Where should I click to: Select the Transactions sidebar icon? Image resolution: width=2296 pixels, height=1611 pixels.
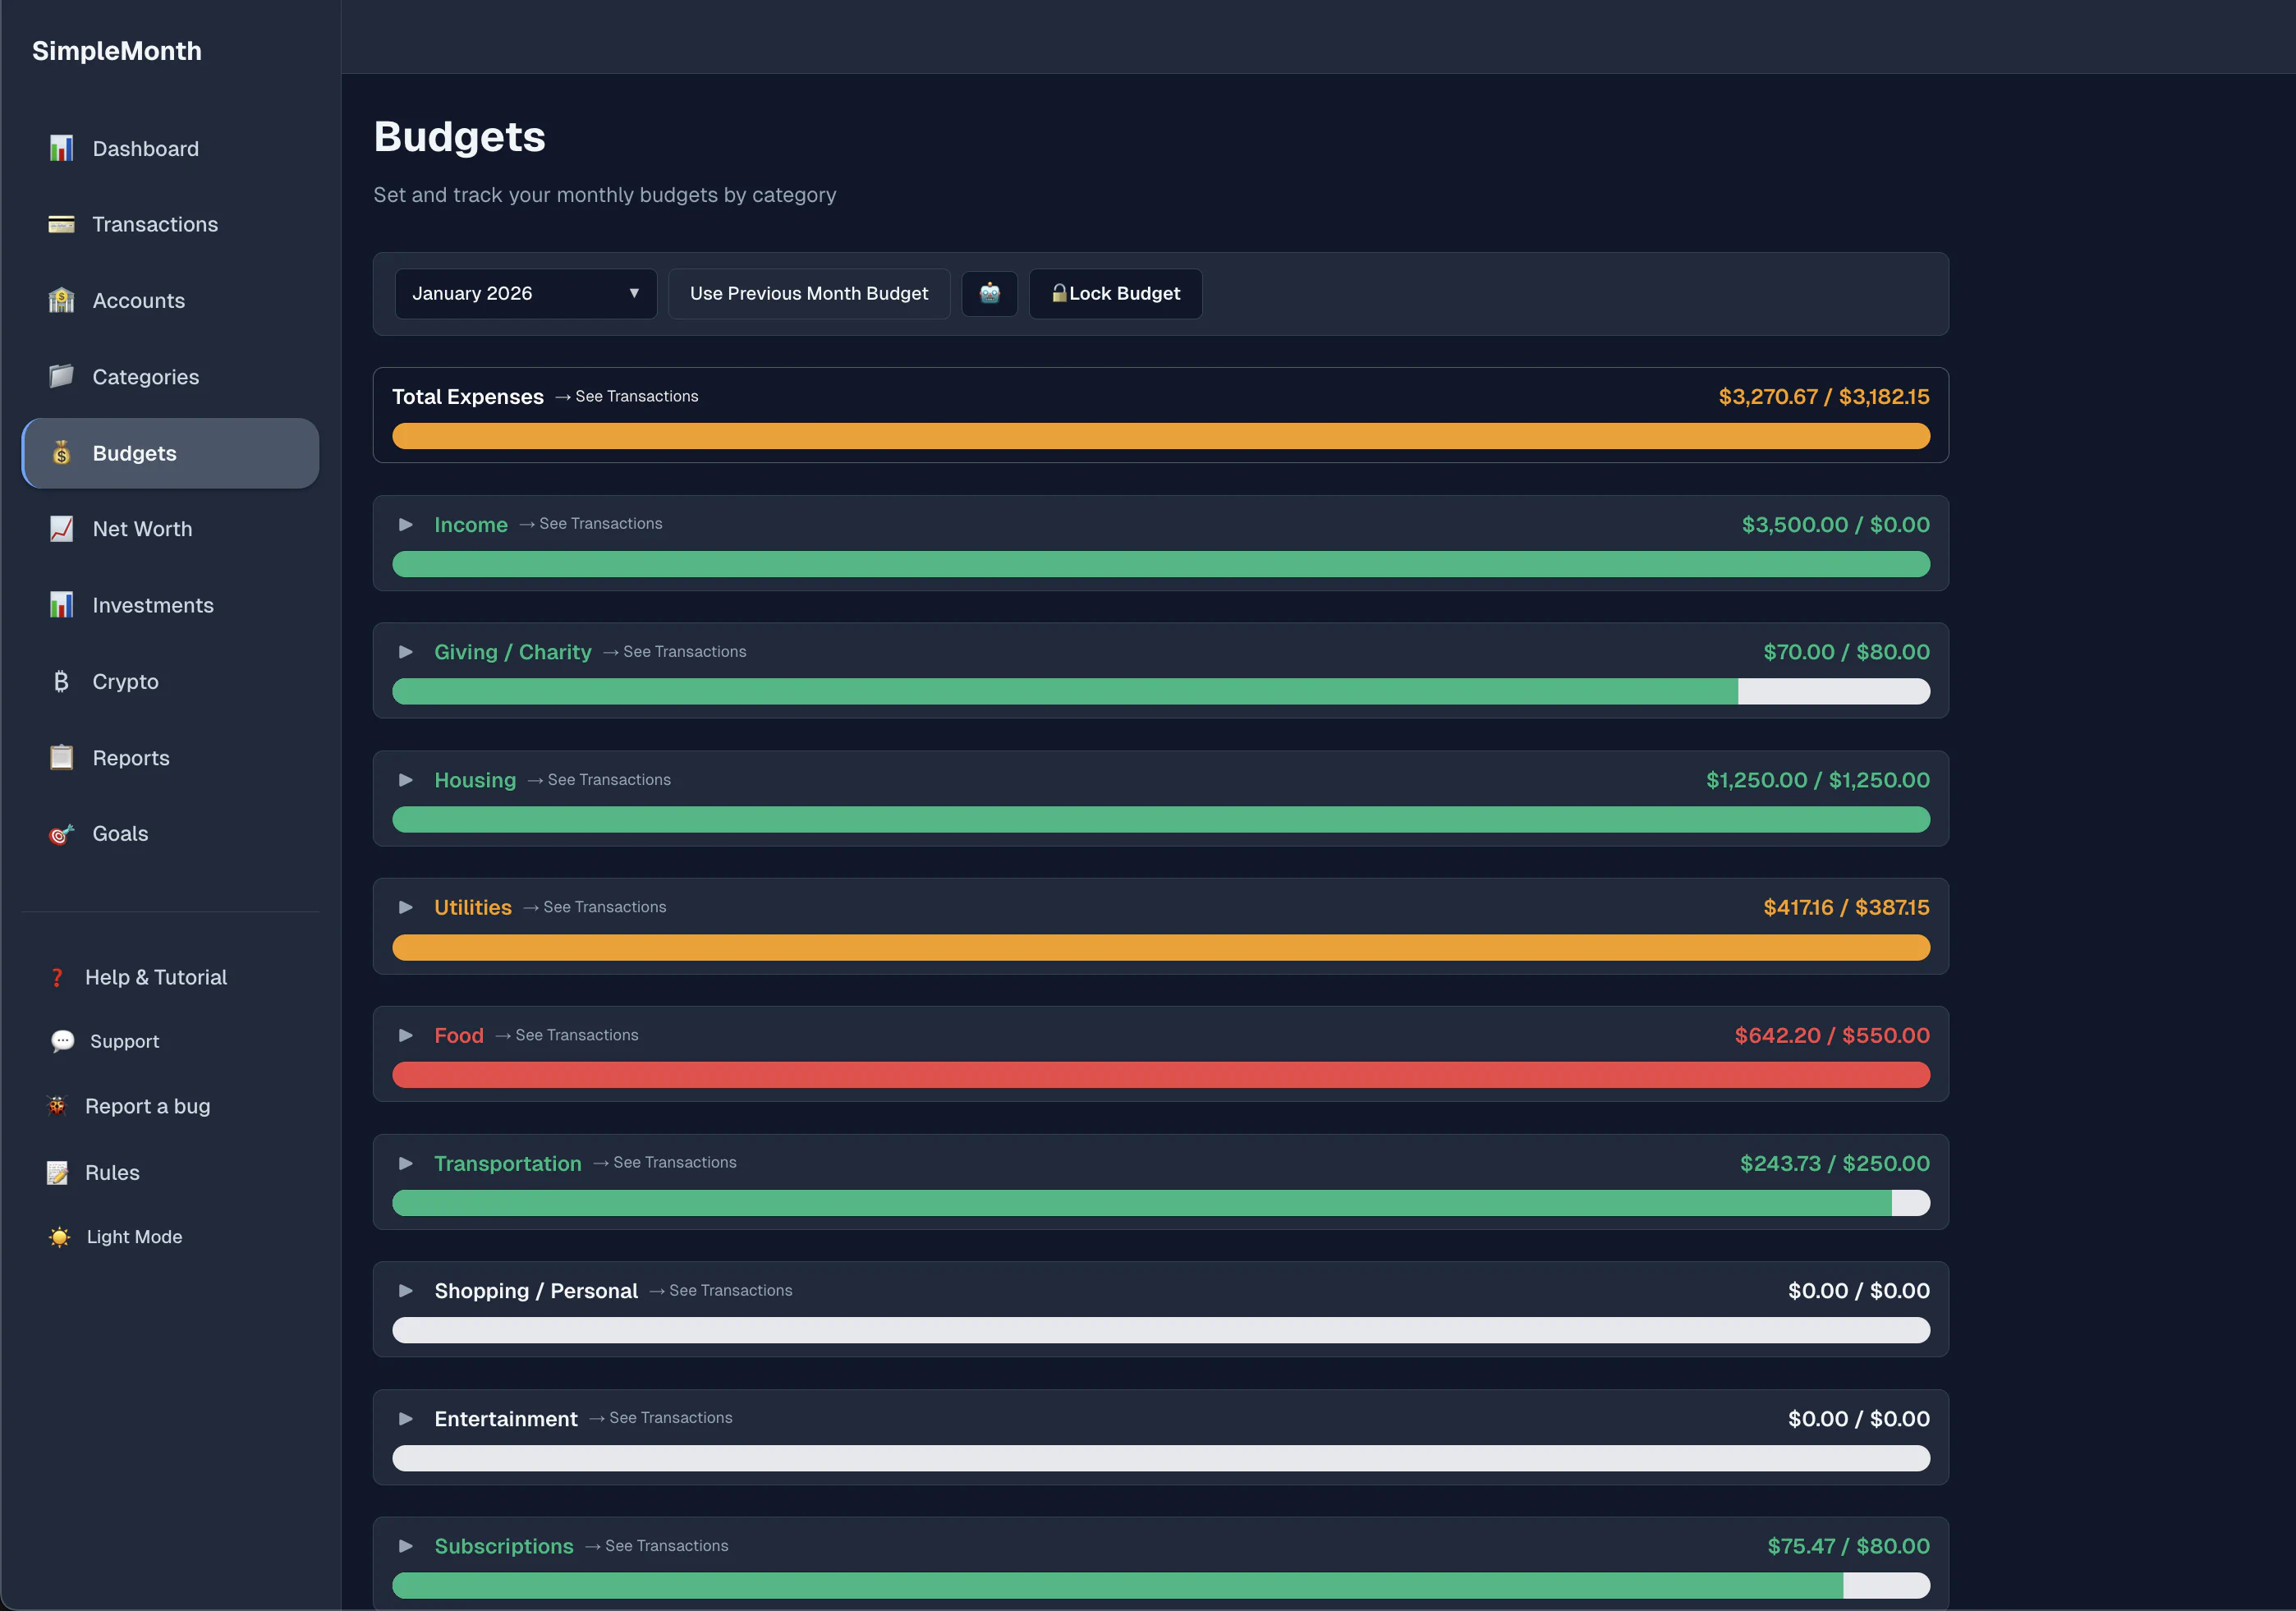click(x=61, y=224)
